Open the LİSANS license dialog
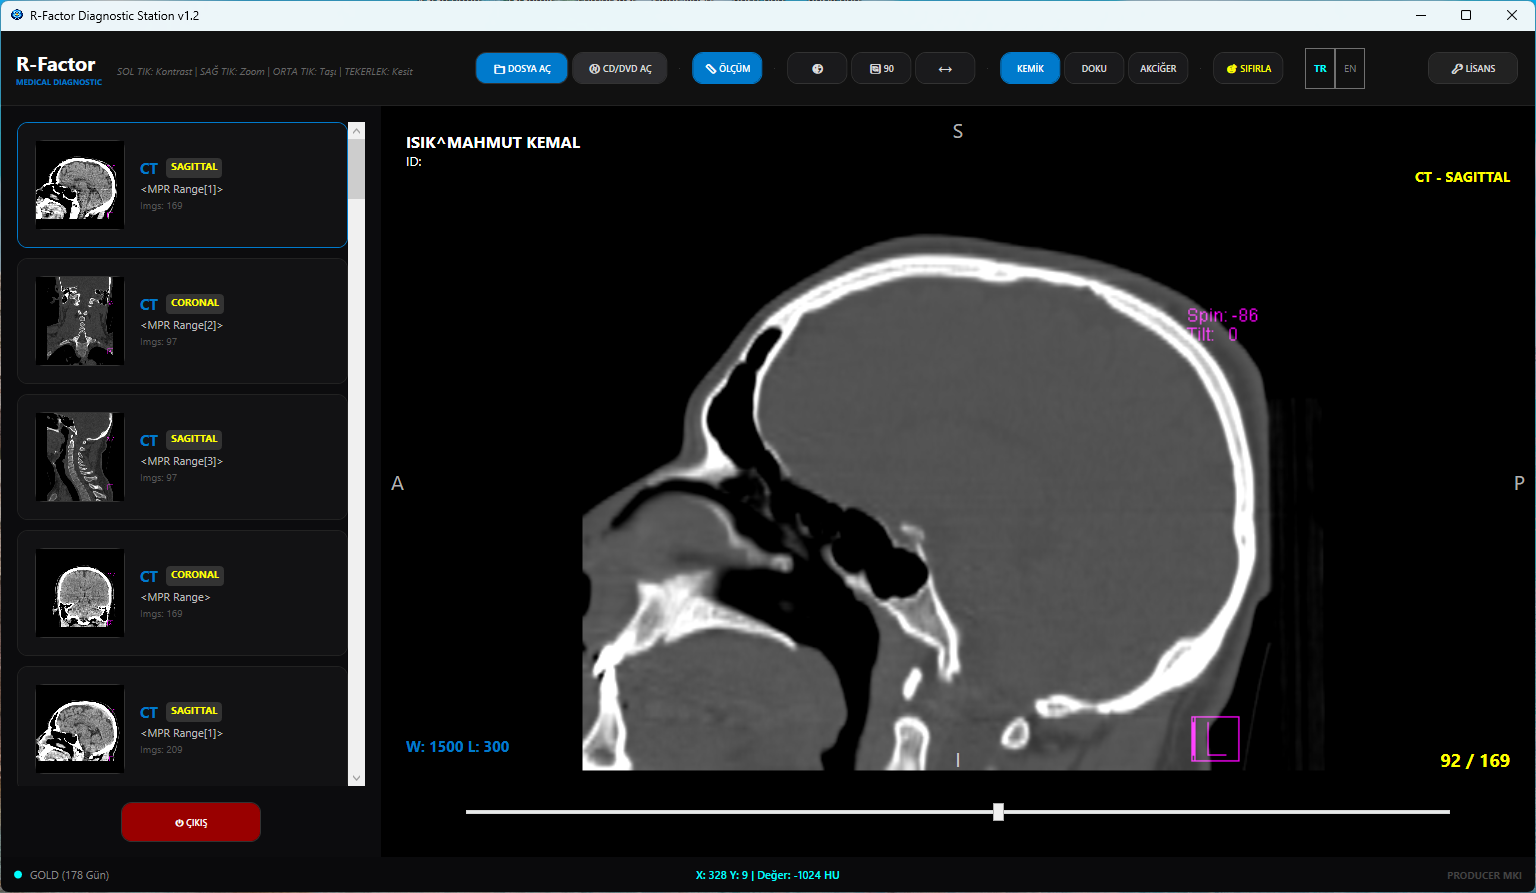Viewport: 1536px width, 893px height. [1473, 69]
